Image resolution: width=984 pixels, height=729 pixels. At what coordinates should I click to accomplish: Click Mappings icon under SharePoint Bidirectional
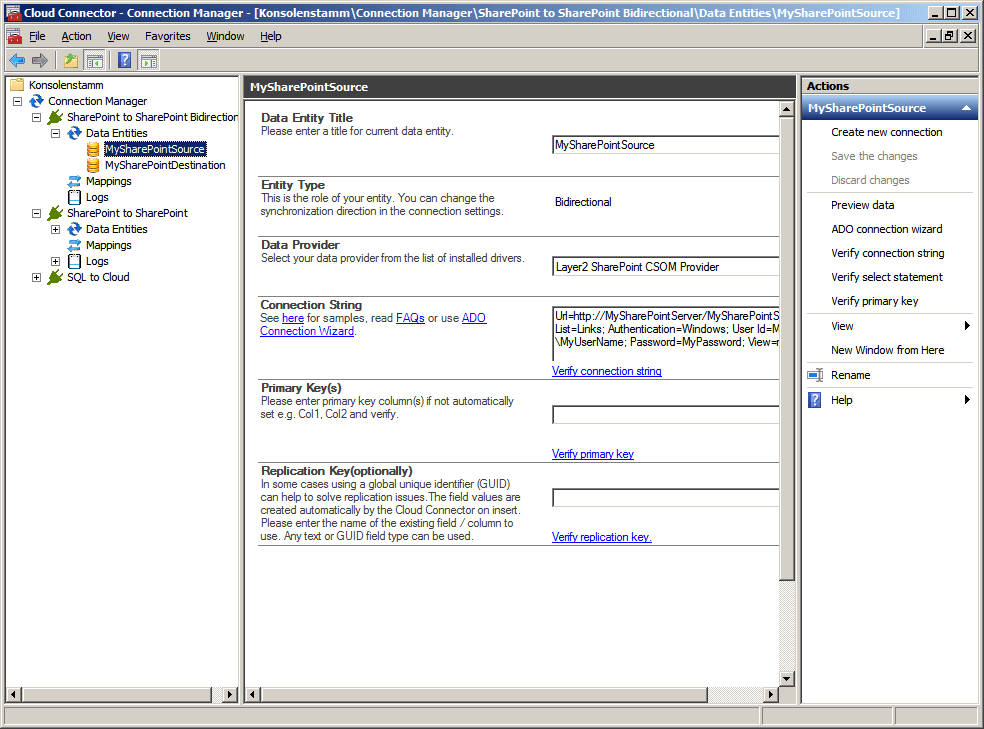tap(75, 181)
